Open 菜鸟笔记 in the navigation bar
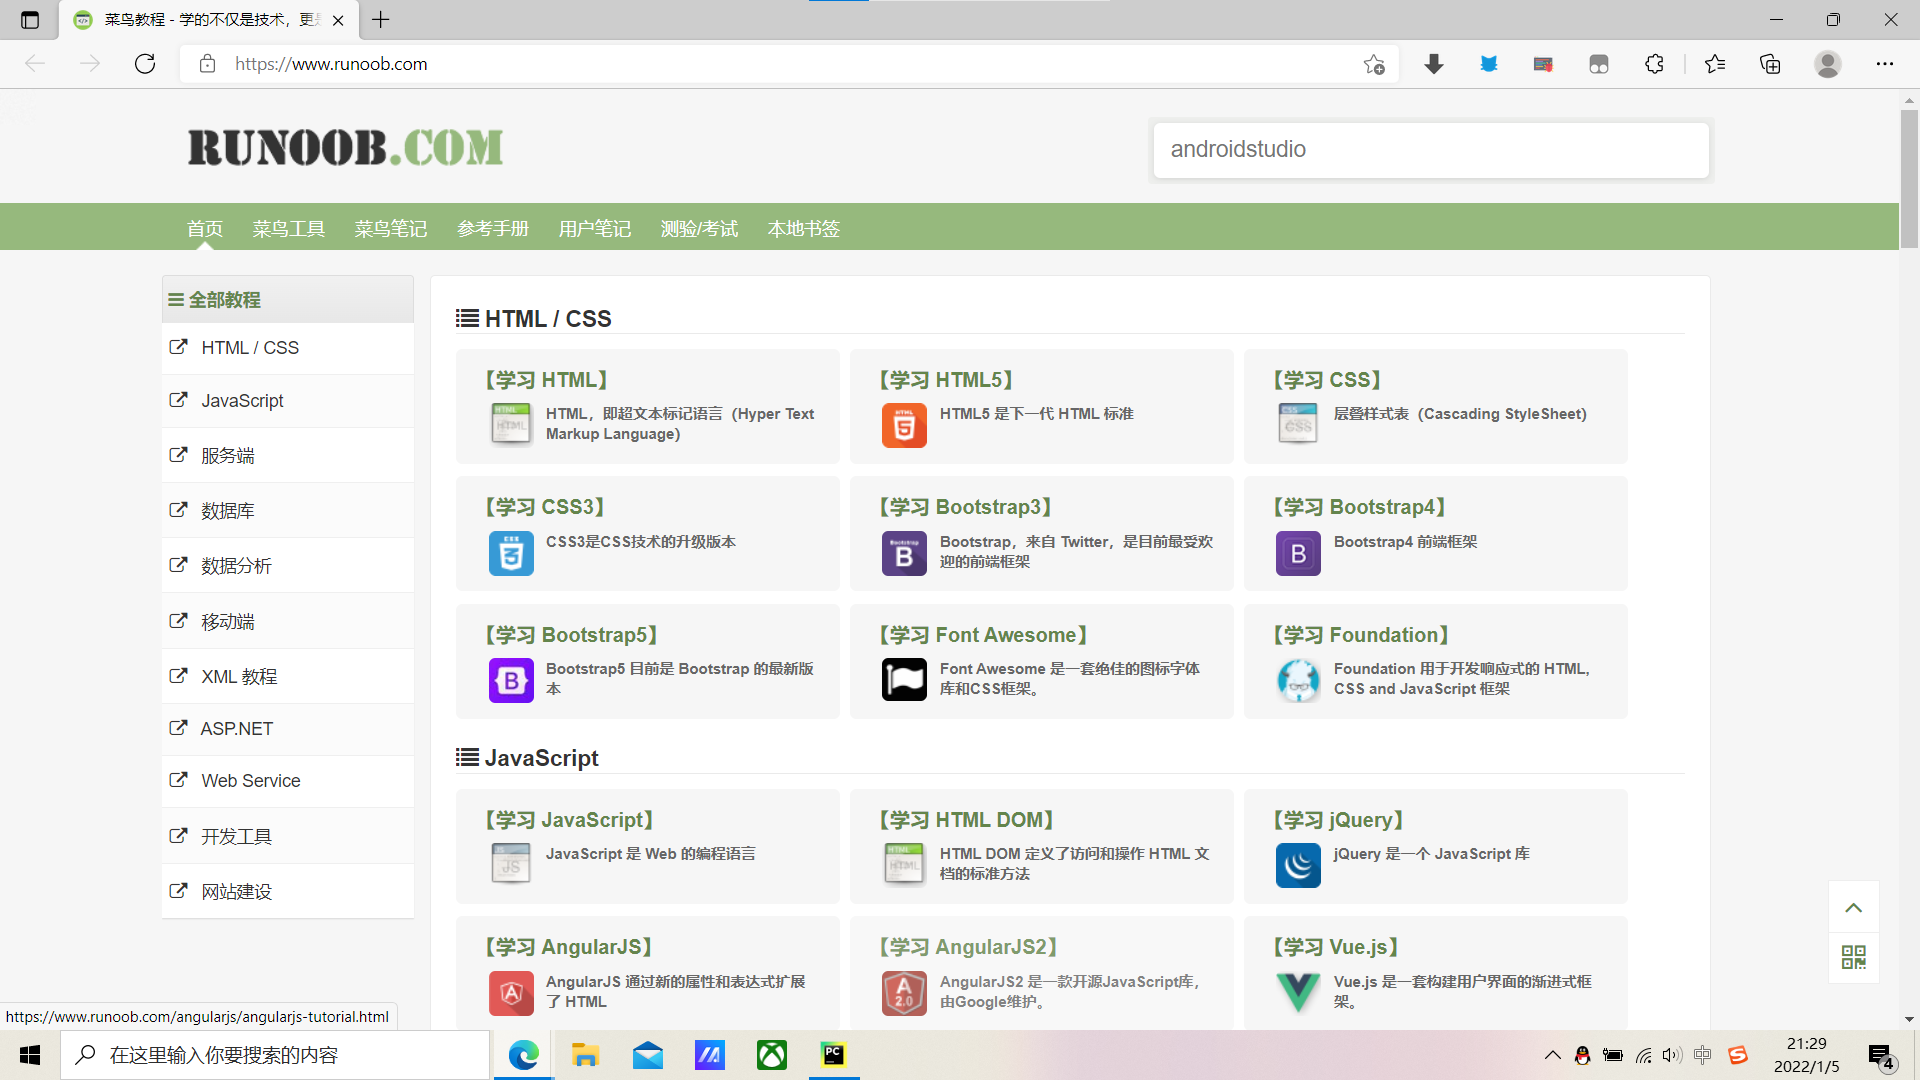Image resolution: width=1920 pixels, height=1080 pixels. pyautogui.click(x=391, y=229)
